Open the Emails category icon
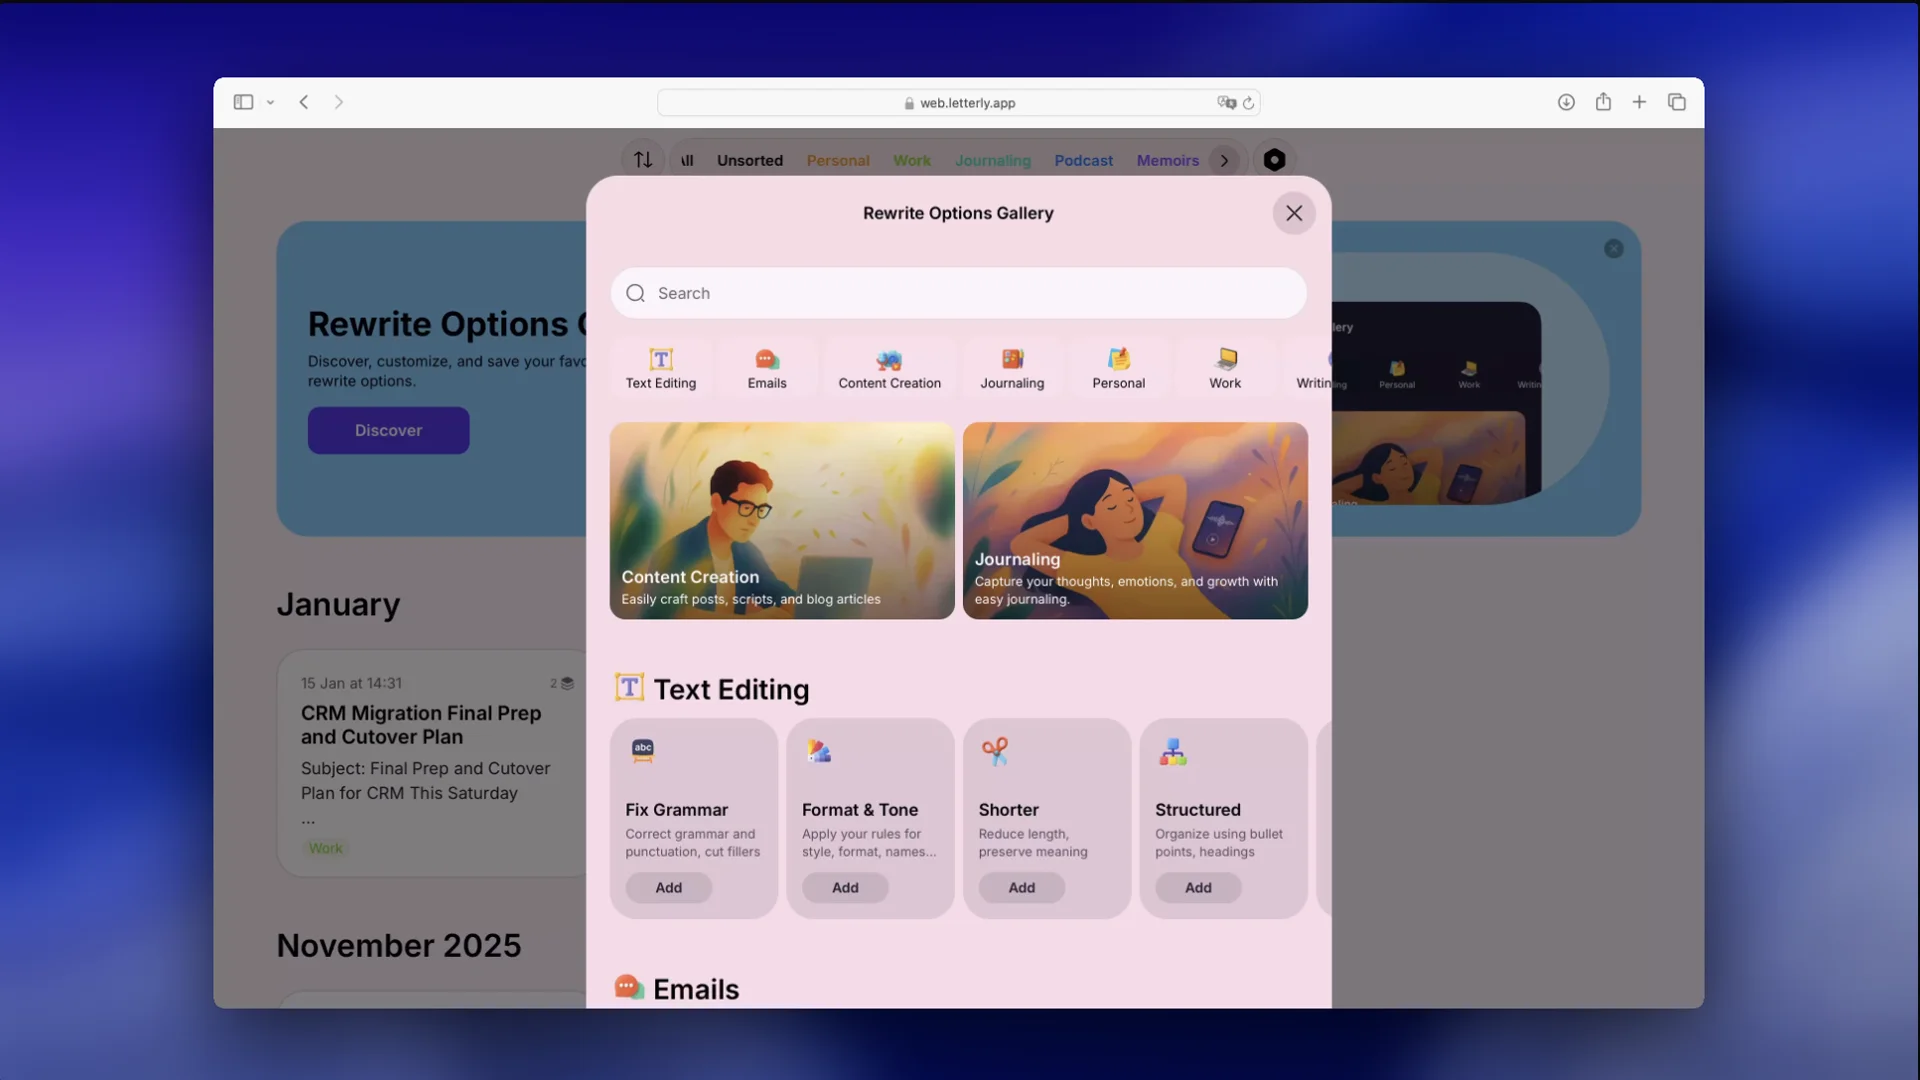 tap(767, 360)
